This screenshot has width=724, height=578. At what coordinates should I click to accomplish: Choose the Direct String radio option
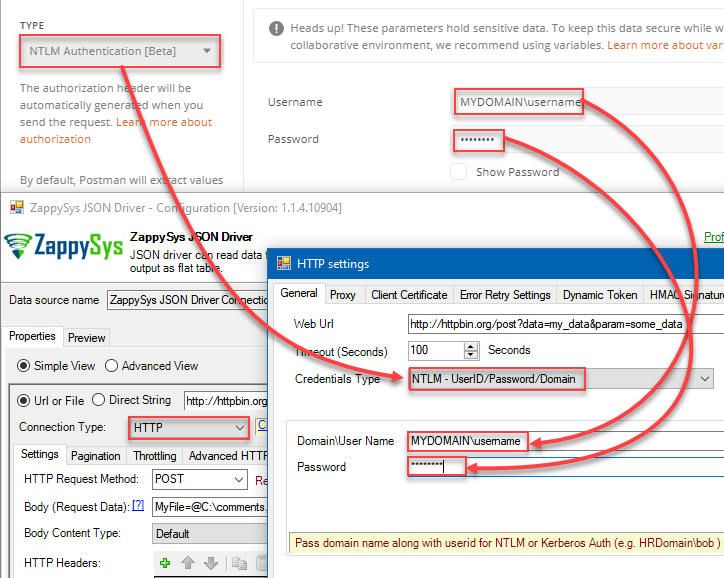click(98, 400)
